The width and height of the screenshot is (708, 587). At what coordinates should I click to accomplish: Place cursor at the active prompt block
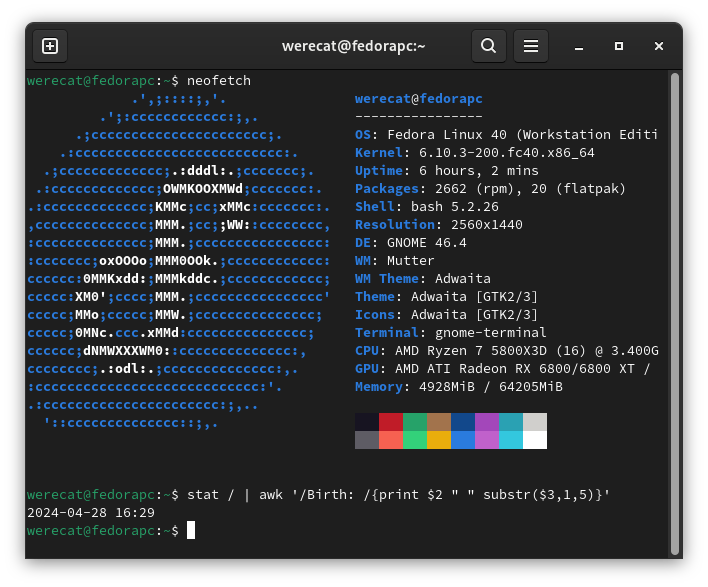coord(191,530)
